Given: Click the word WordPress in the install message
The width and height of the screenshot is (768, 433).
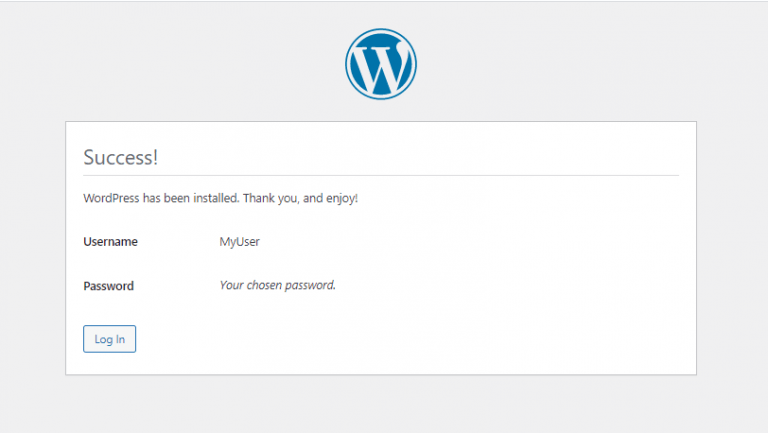Looking at the screenshot, I should (x=111, y=198).
